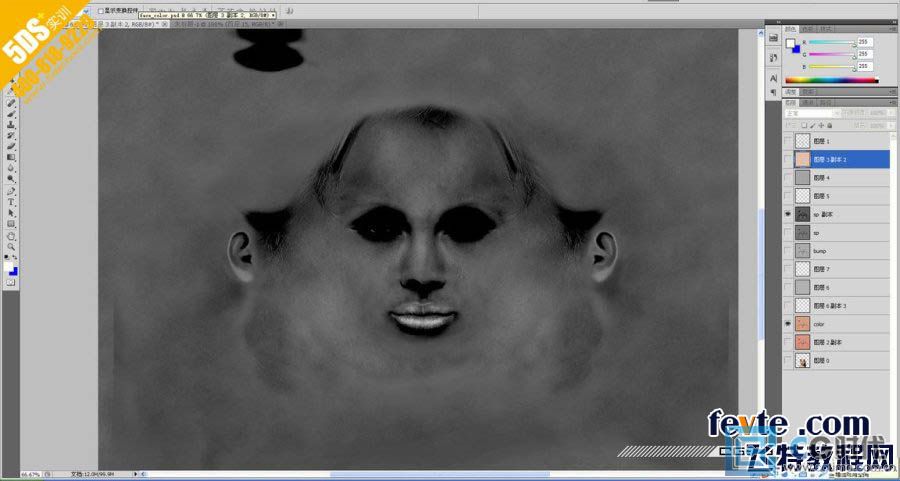Show the 'bump' layer
Image resolution: width=900 pixels, height=481 pixels.
point(788,251)
